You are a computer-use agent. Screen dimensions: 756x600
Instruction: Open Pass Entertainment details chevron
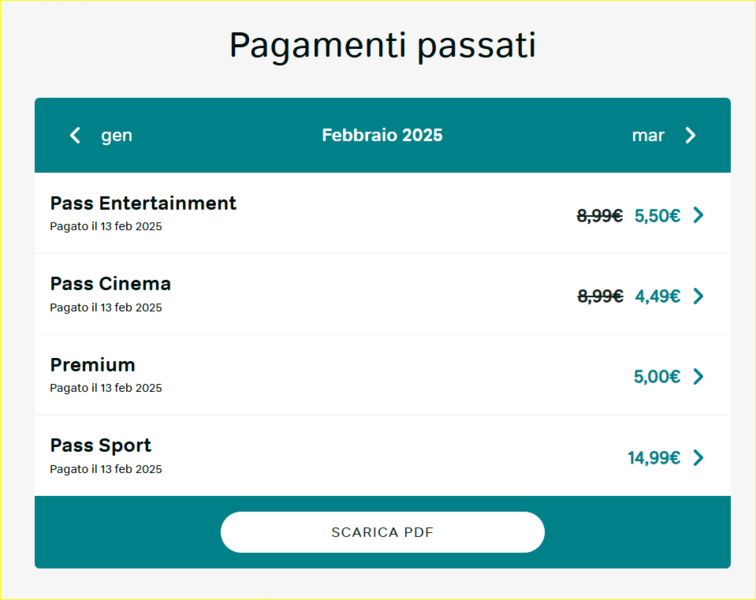[698, 215]
